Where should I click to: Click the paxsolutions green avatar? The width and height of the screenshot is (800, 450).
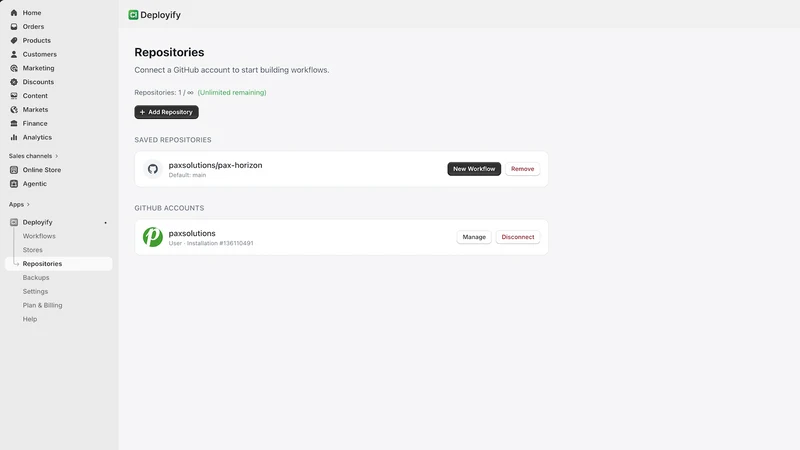click(153, 237)
